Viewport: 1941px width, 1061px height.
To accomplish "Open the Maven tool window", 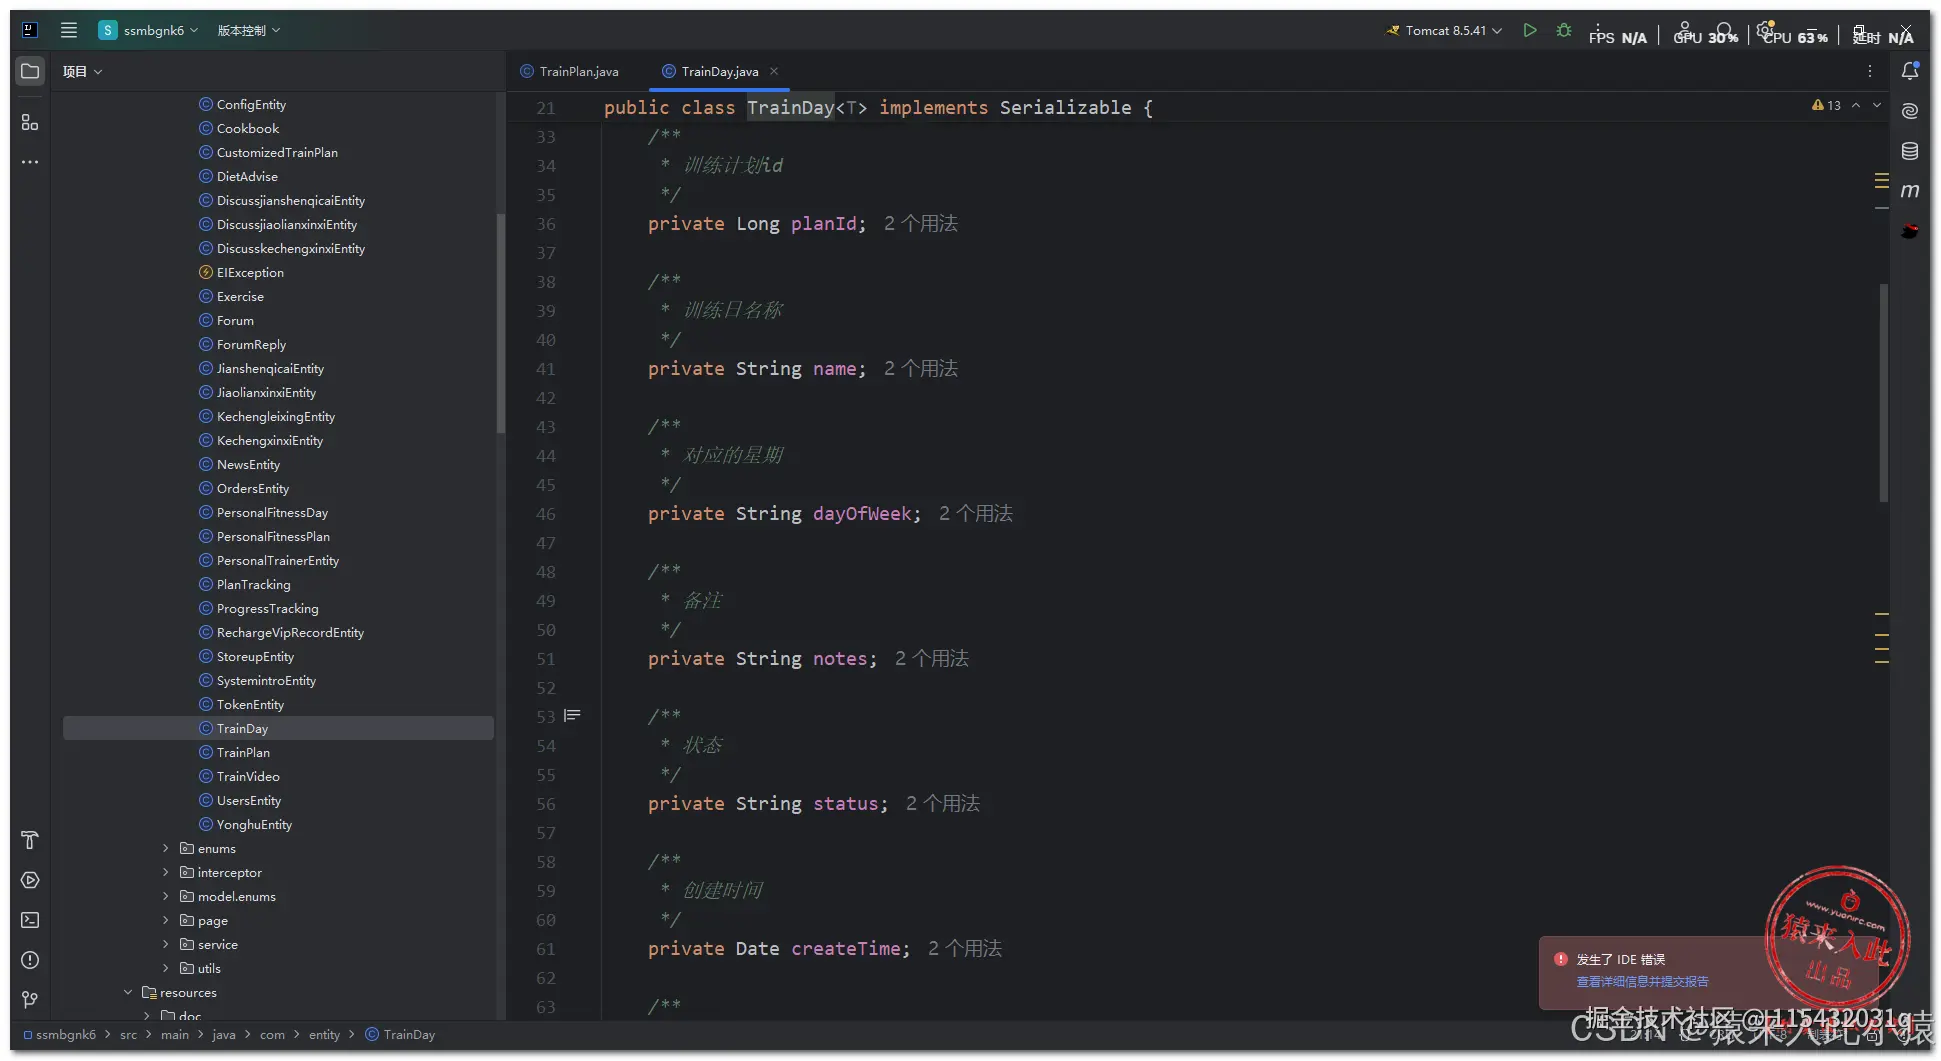I will (1910, 191).
